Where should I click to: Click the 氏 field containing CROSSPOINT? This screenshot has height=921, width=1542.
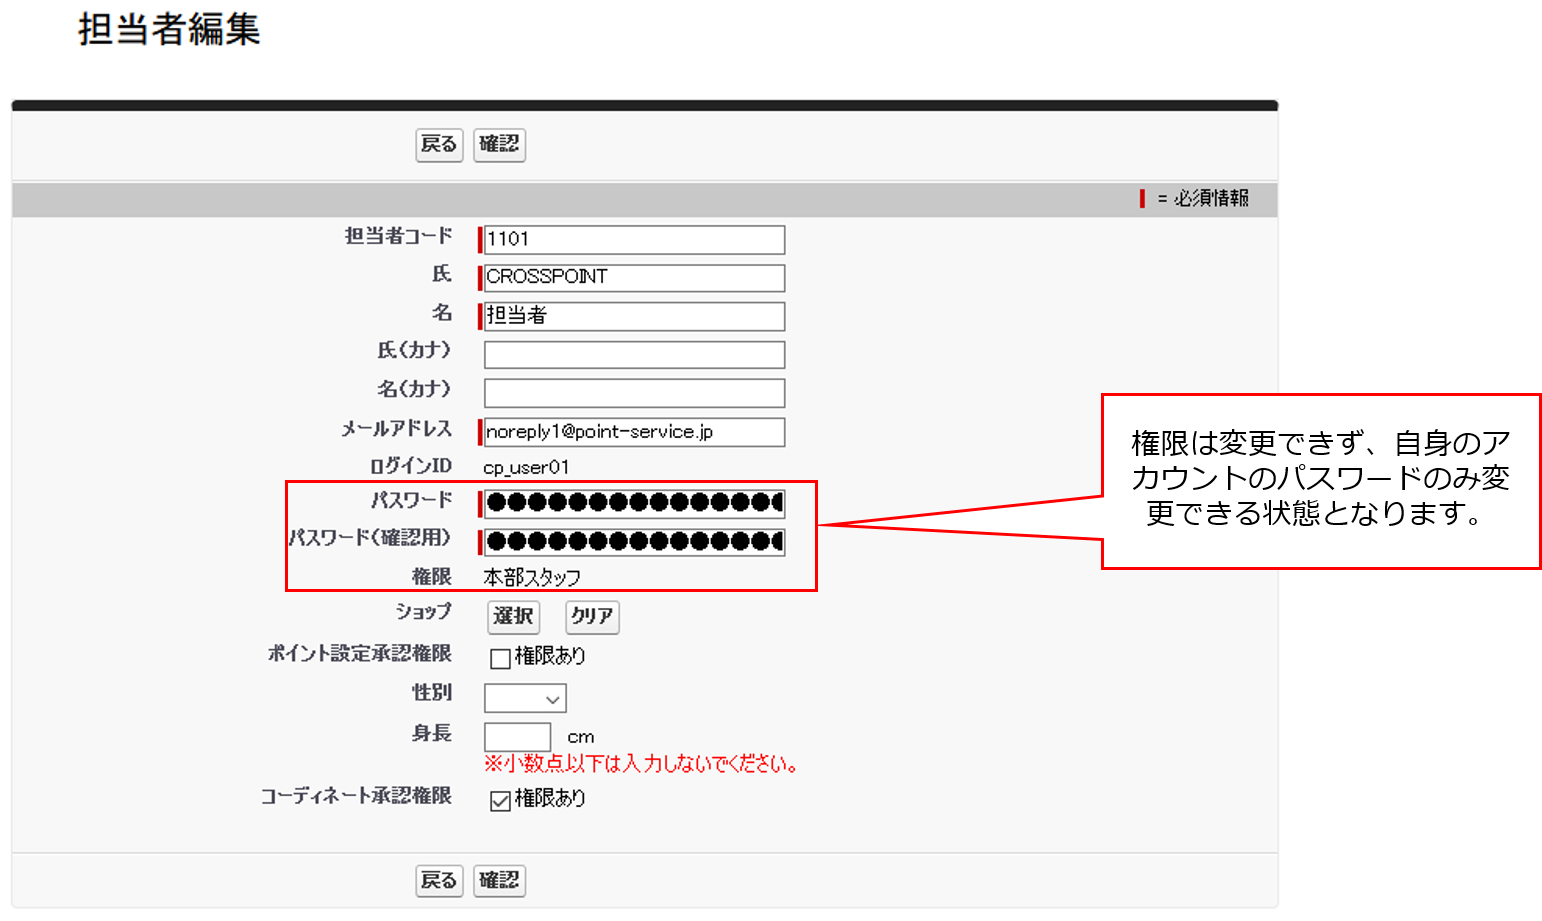[634, 278]
